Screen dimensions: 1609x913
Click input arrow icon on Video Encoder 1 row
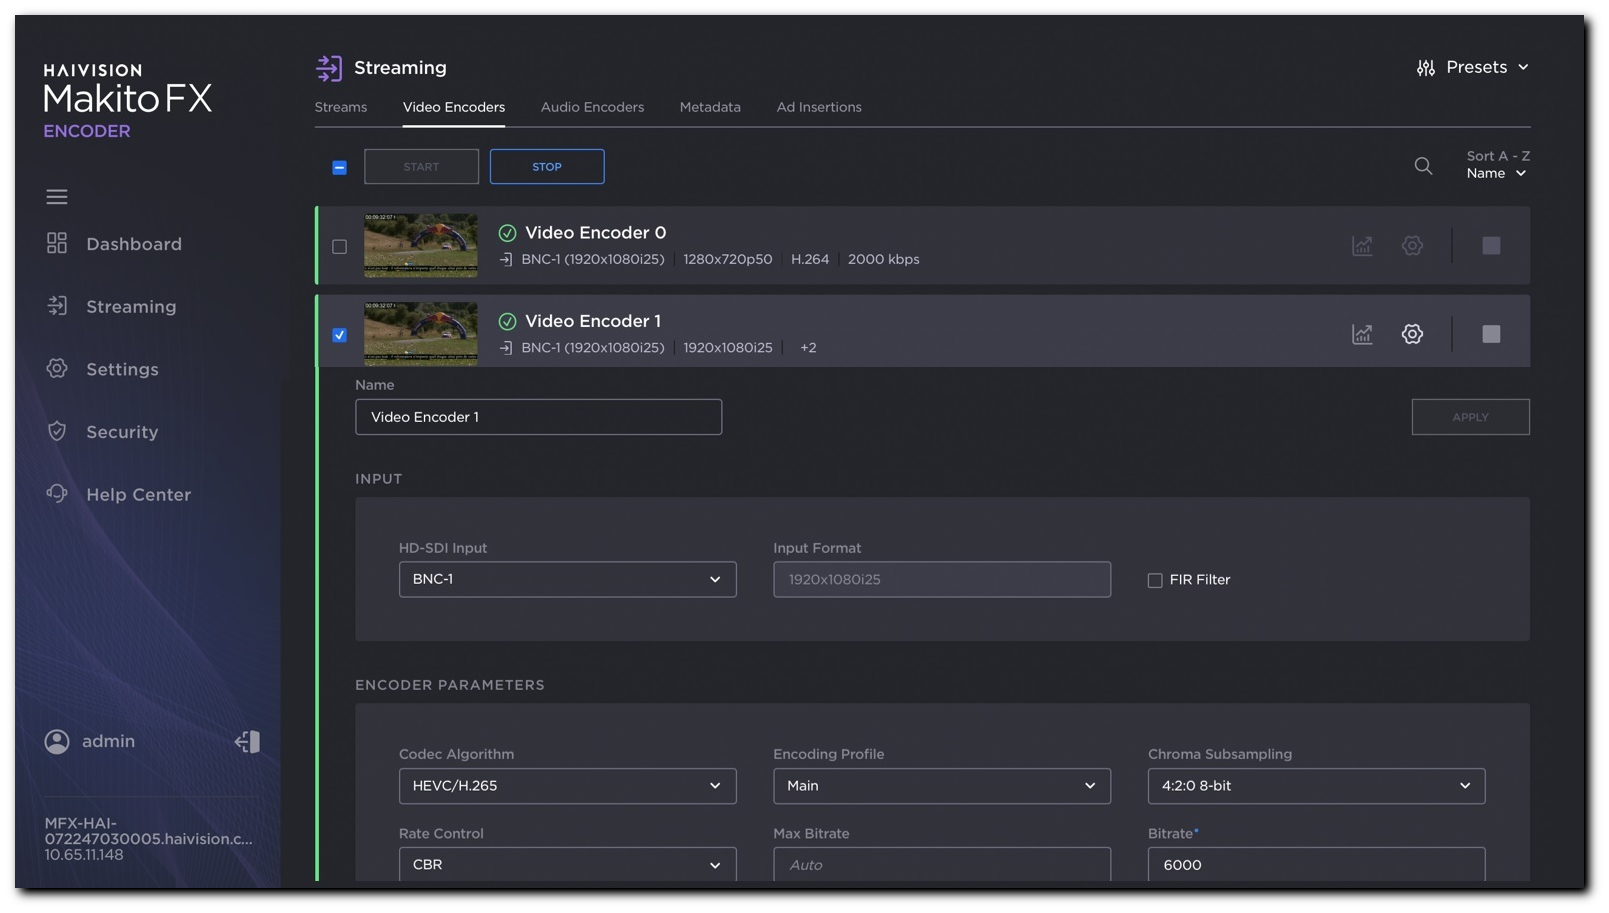pyautogui.click(x=506, y=348)
